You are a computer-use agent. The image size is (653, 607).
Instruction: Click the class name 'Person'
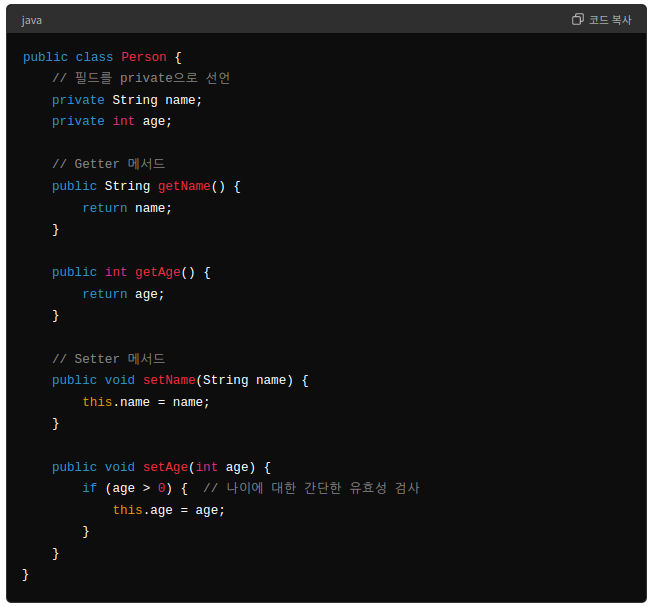click(144, 57)
